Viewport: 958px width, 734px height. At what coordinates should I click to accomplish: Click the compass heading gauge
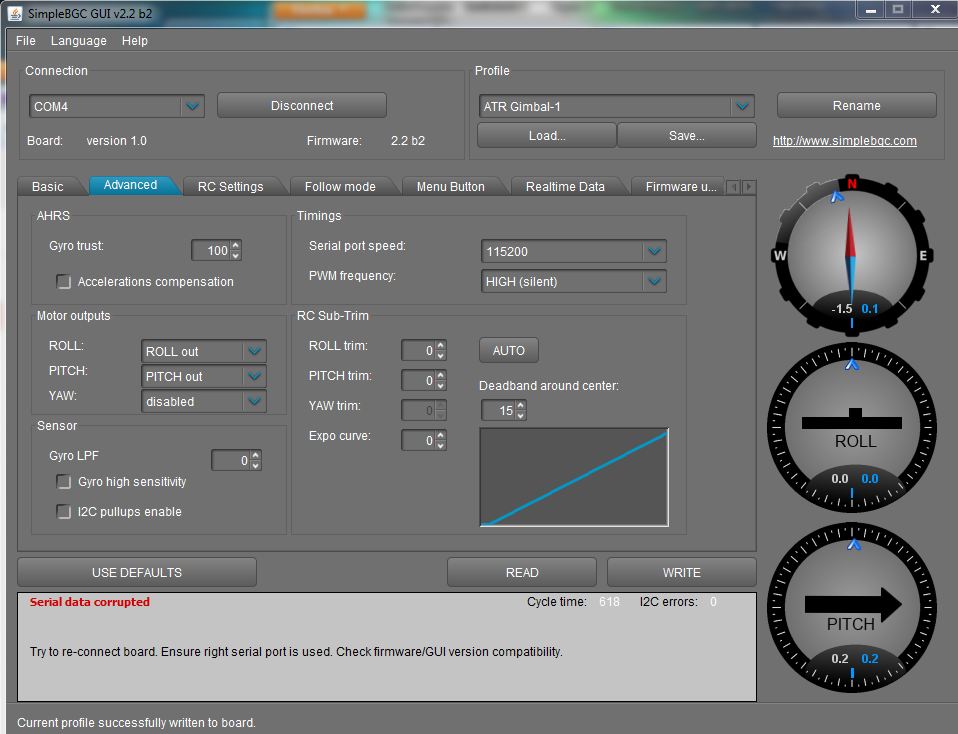point(852,254)
